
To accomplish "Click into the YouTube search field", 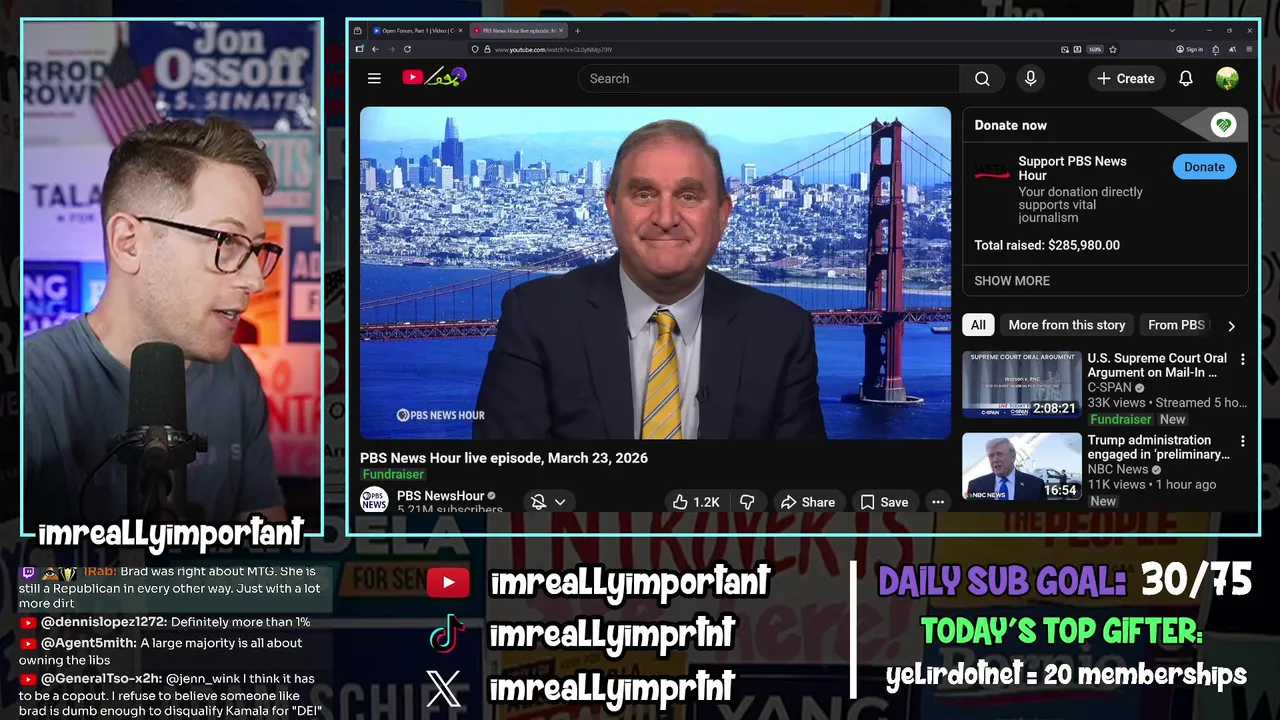I will pos(770,78).
